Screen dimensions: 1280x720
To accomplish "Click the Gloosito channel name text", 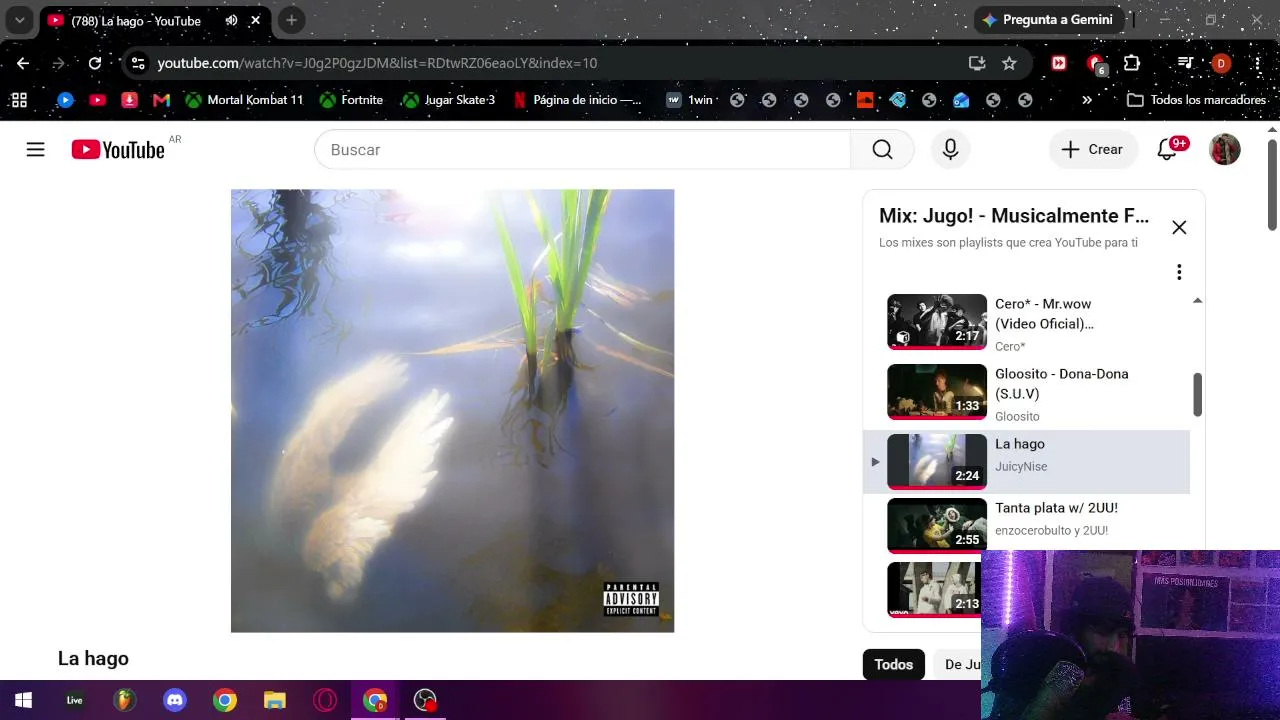I will click(1017, 417).
